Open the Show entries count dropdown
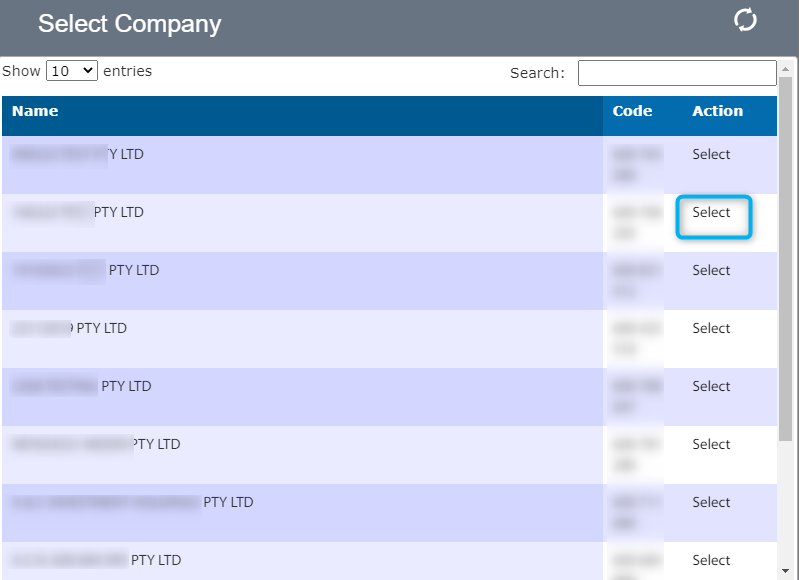Viewport: 799px width, 580px height. (72, 70)
